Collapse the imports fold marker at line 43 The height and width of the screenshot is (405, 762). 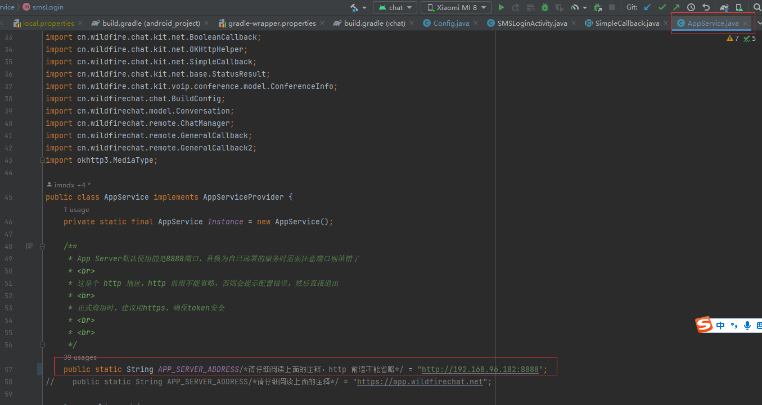[x=42, y=160]
